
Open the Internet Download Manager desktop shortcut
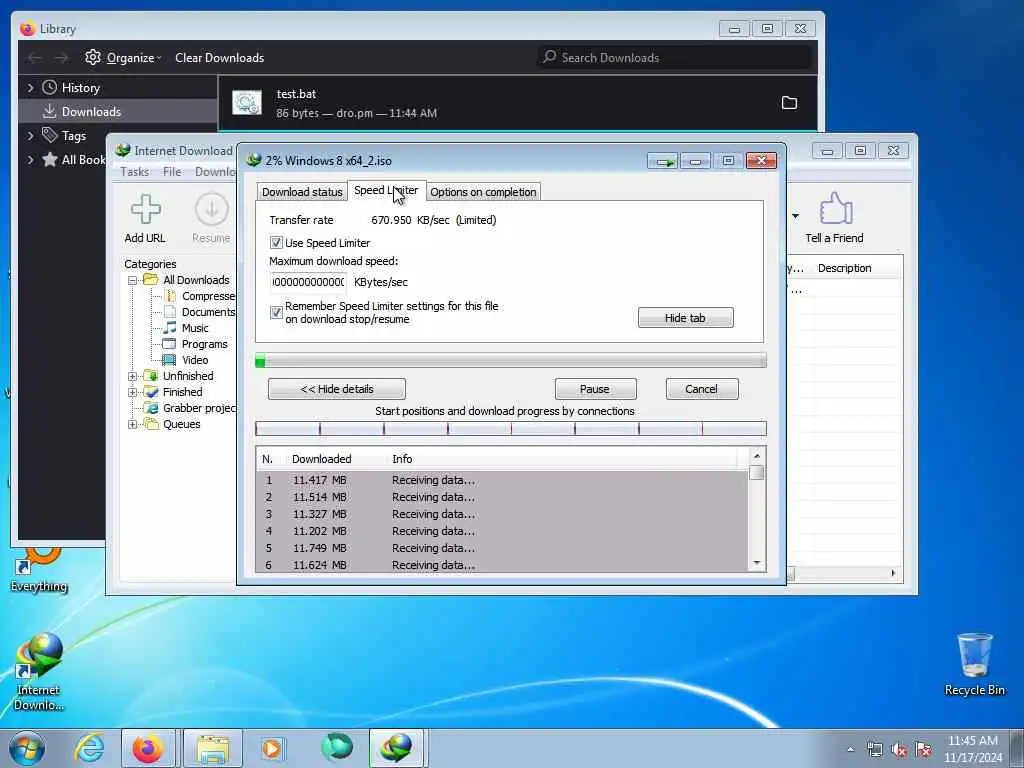[x=39, y=671]
